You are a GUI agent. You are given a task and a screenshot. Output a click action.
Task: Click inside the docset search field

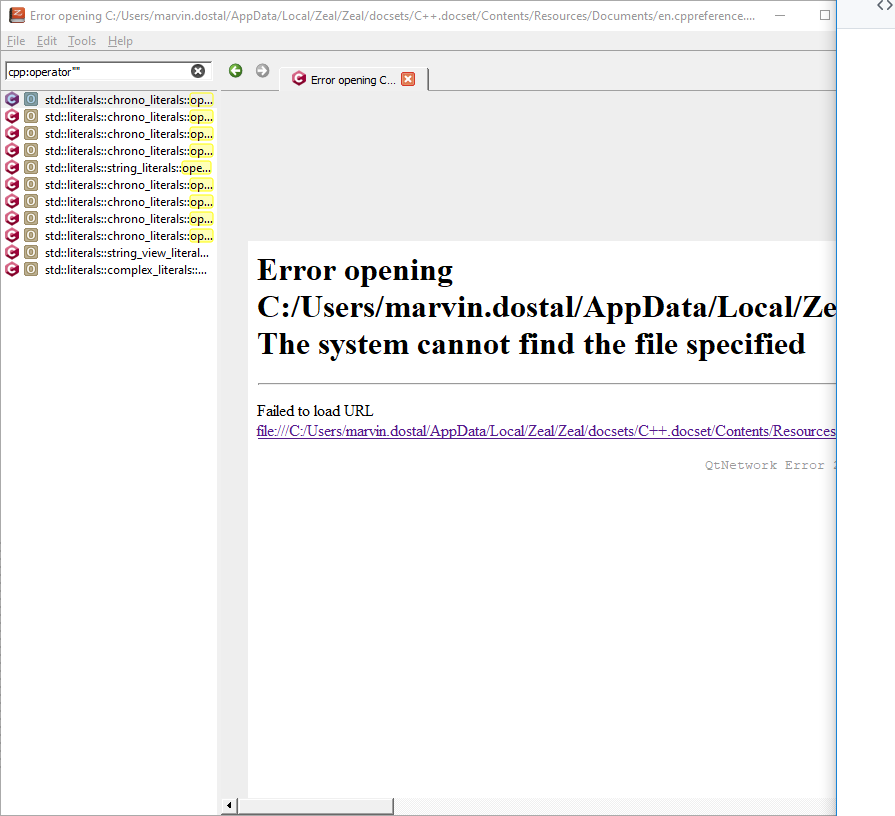tap(100, 70)
